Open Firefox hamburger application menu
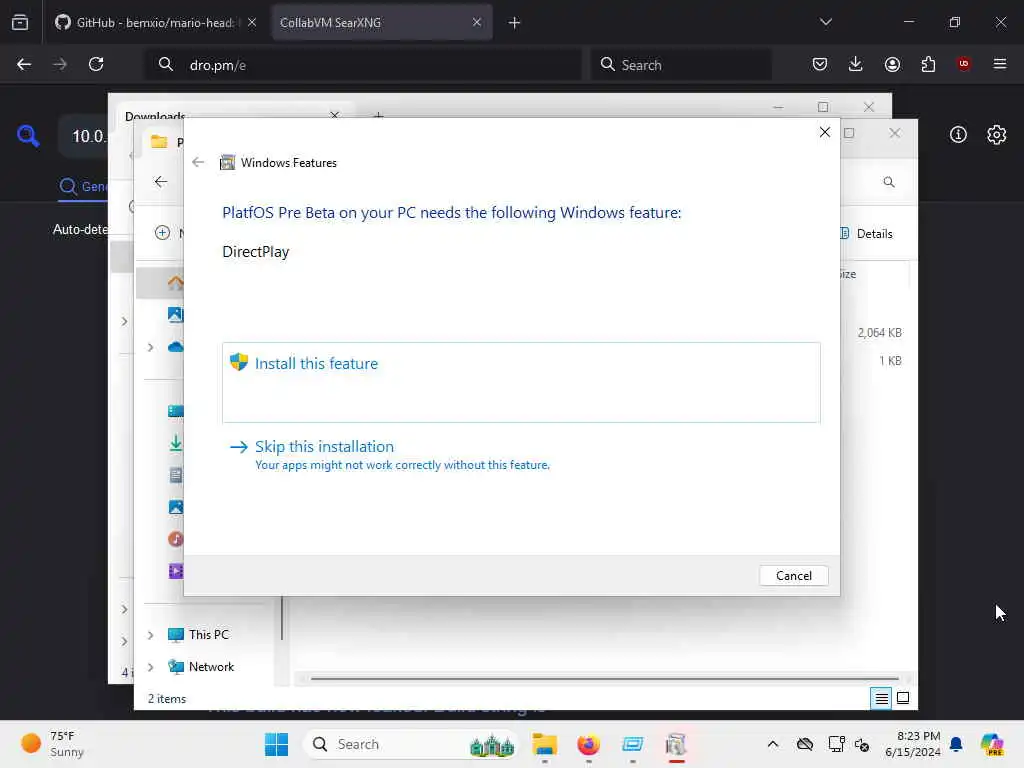The image size is (1024, 768). pyautogui.click(x=1000, y=64)
